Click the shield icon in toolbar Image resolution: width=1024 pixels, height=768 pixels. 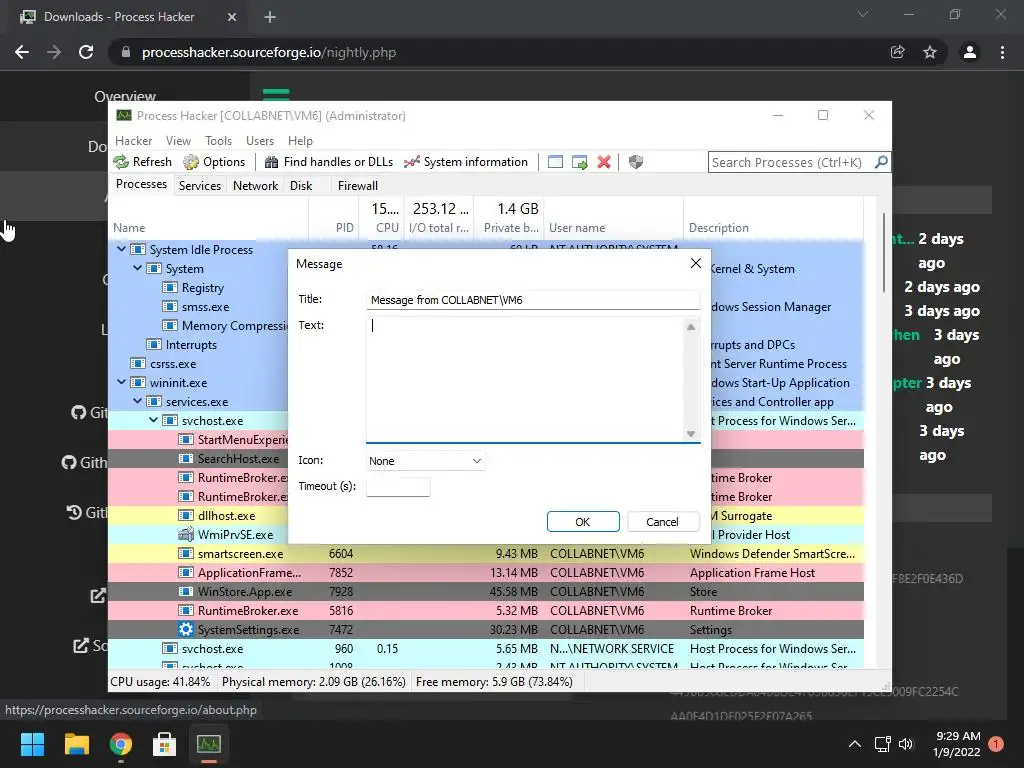pyautogui.click(x=635, y=162)
